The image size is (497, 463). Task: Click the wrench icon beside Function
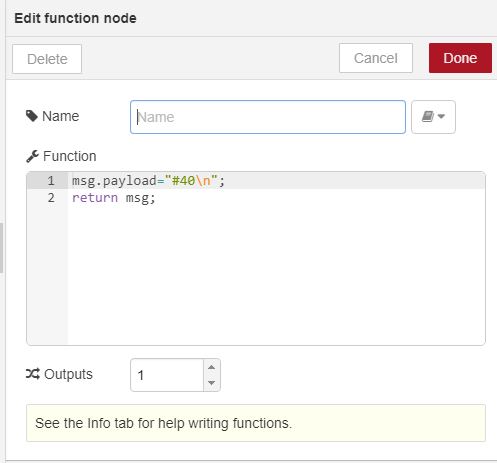click(x=32, y=156)
